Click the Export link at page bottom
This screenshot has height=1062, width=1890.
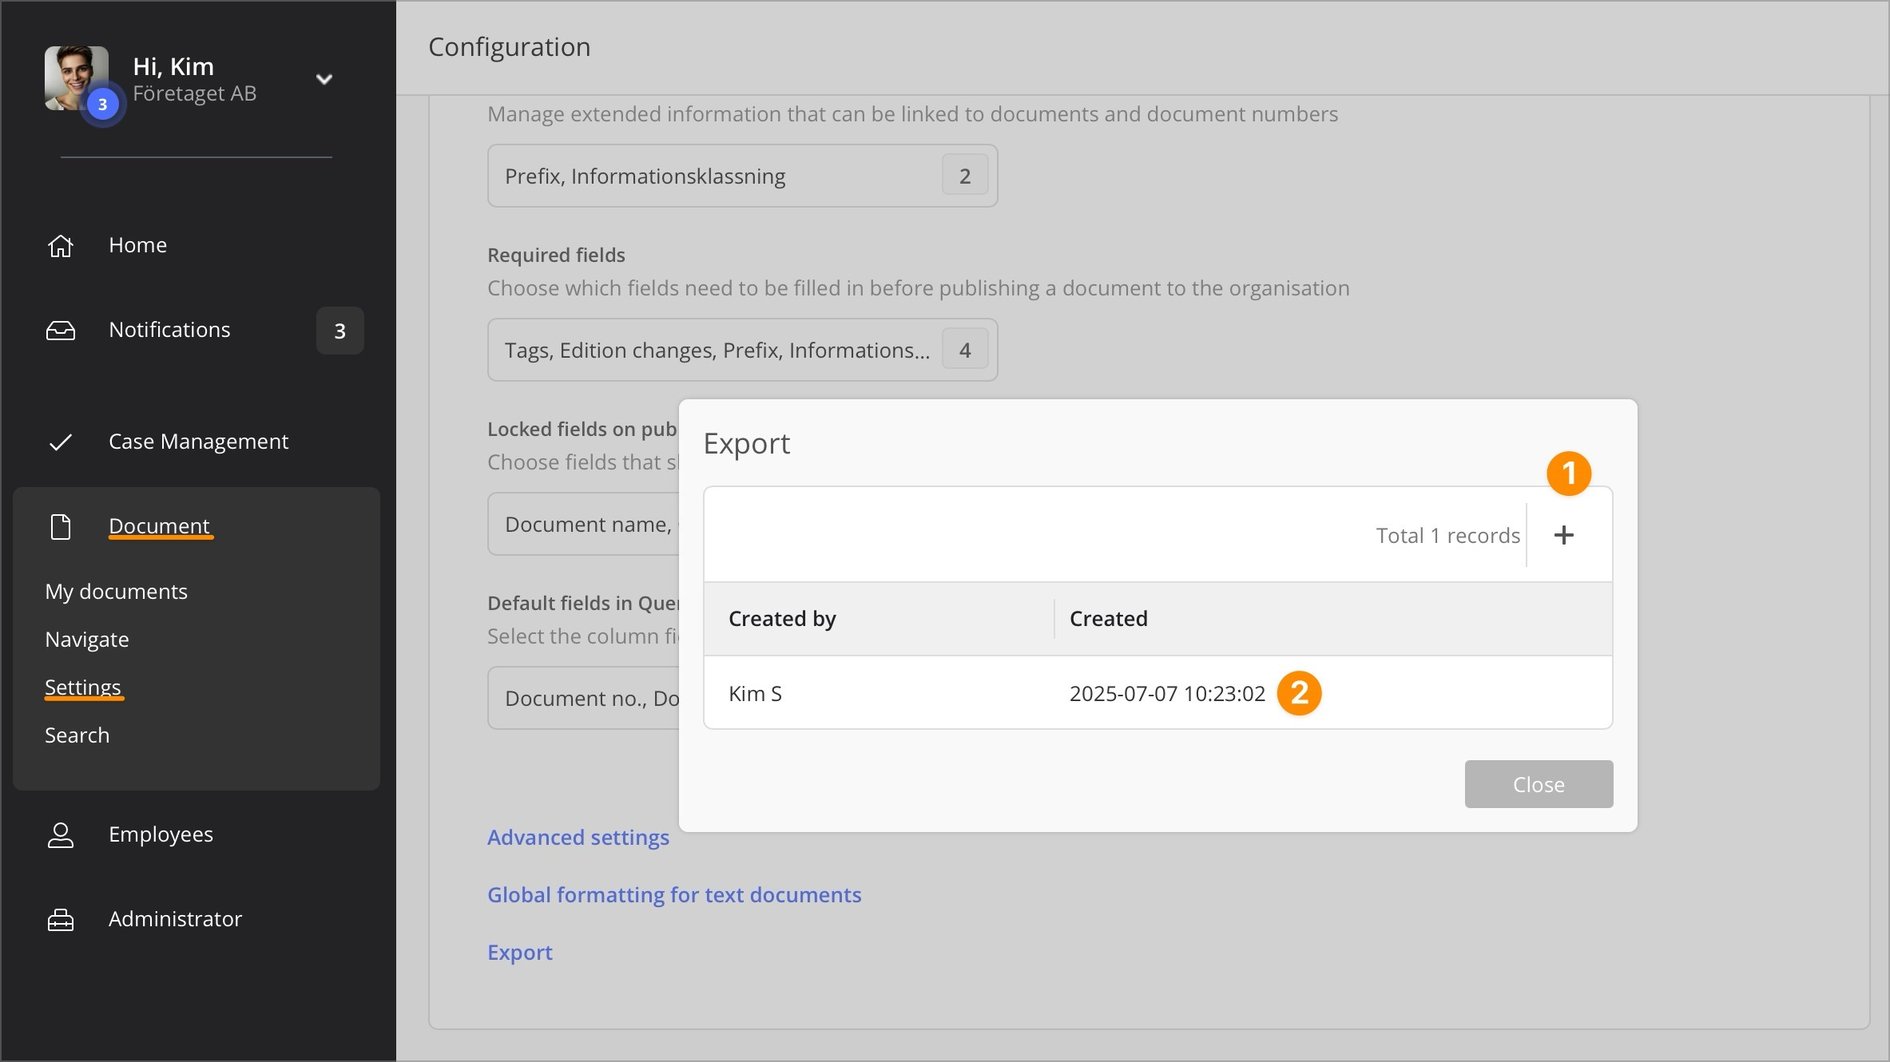519,952
